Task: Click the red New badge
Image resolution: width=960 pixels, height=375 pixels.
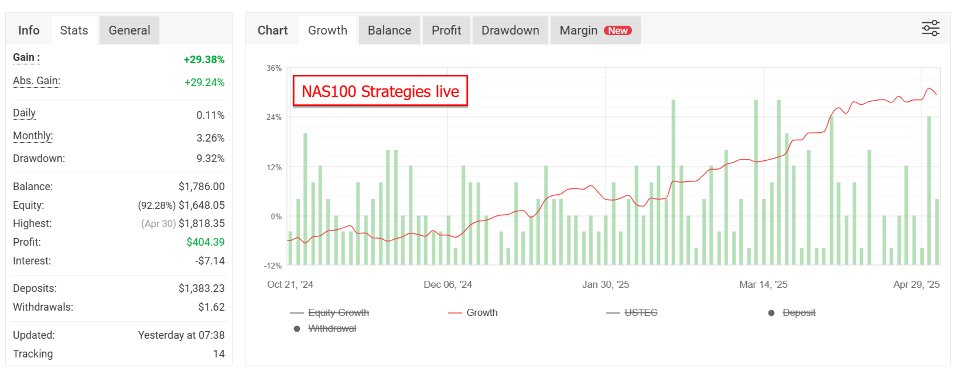Action: pyautogui.click(x=618, y=30)
